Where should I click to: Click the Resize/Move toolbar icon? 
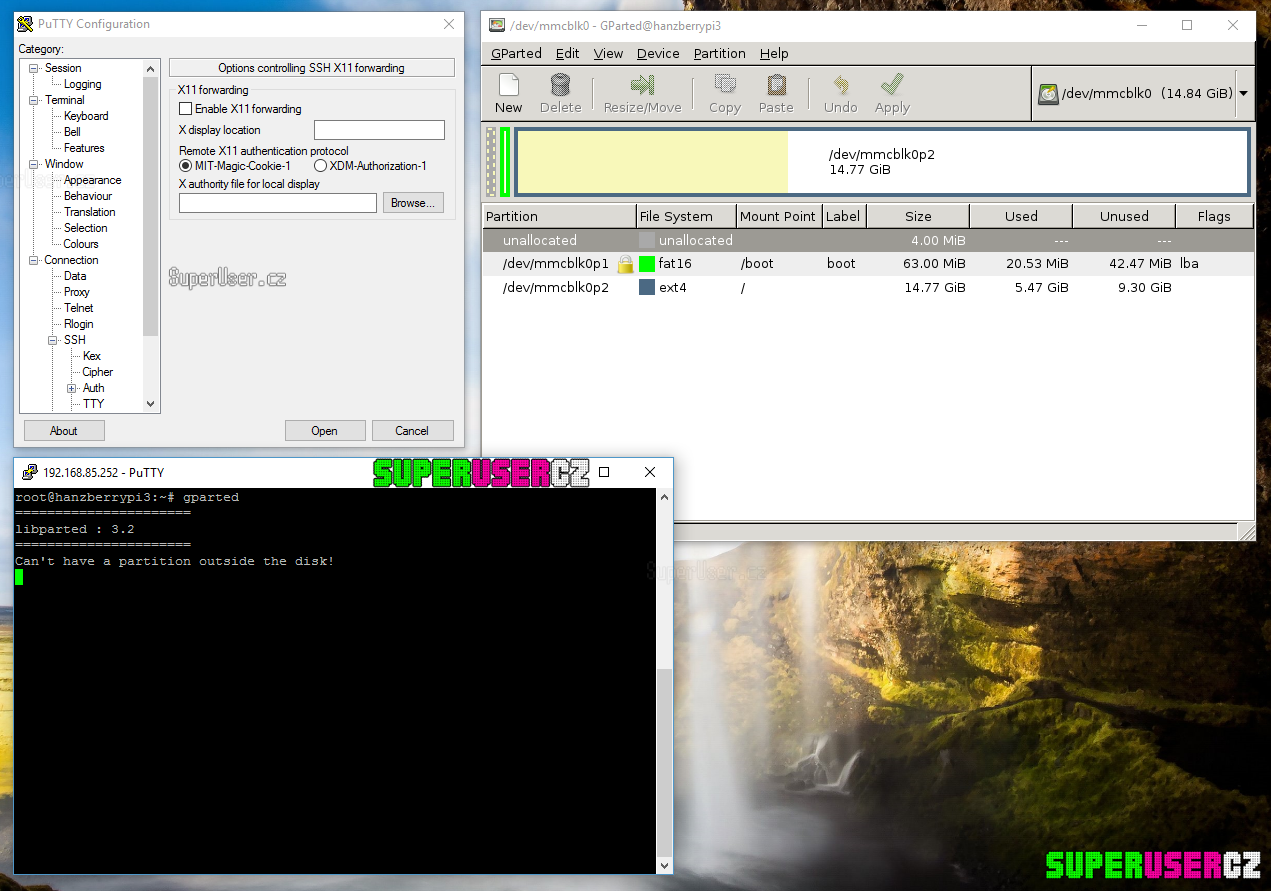[642, 85]
